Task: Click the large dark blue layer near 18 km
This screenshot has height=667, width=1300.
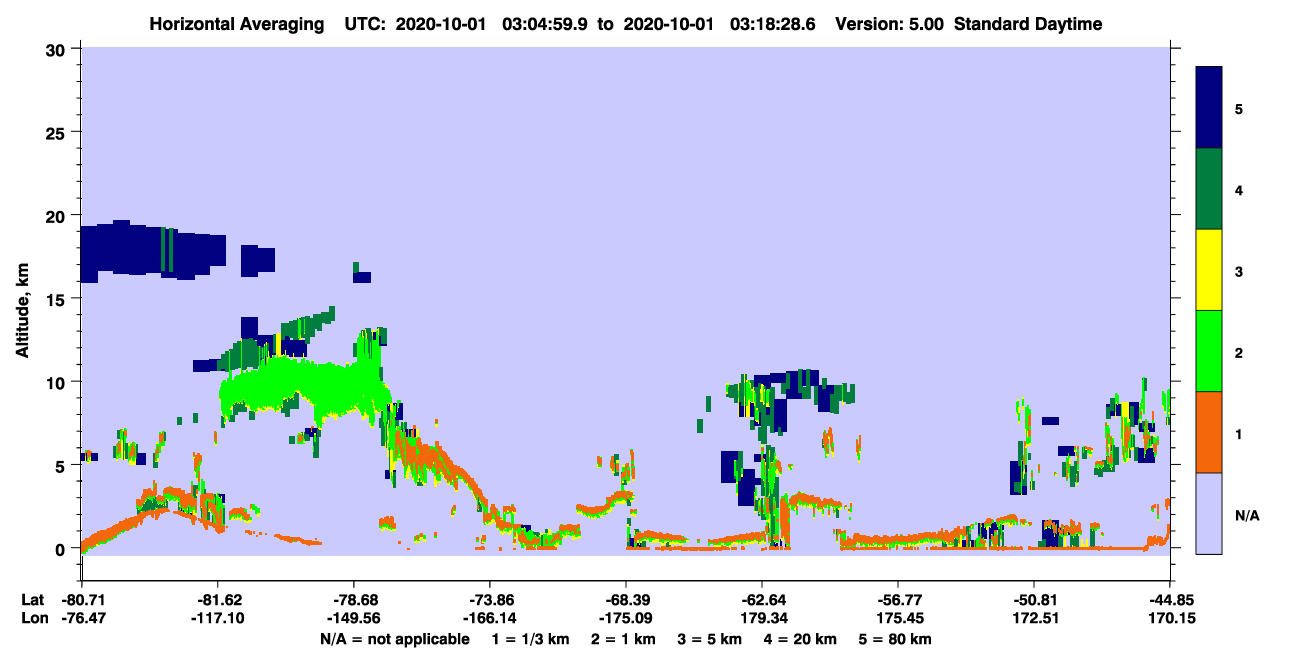Action: (152, 250)
